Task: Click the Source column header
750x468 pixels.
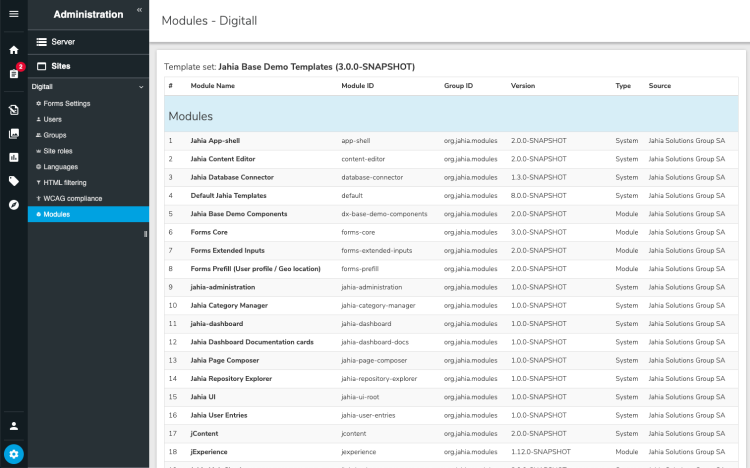Action: pyautogui.click(x=660, y=86)
